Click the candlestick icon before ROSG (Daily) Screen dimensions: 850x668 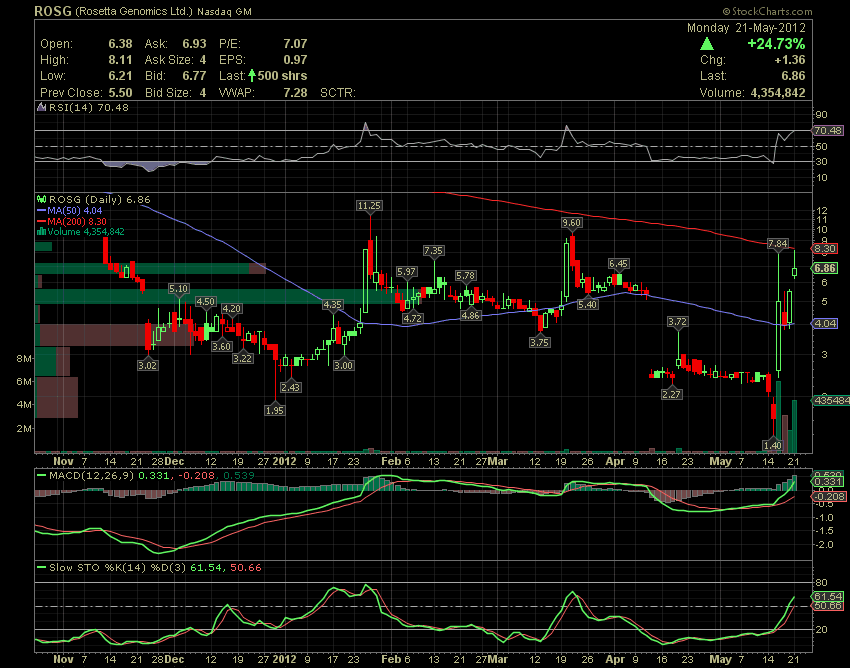[x=41, y=200]
